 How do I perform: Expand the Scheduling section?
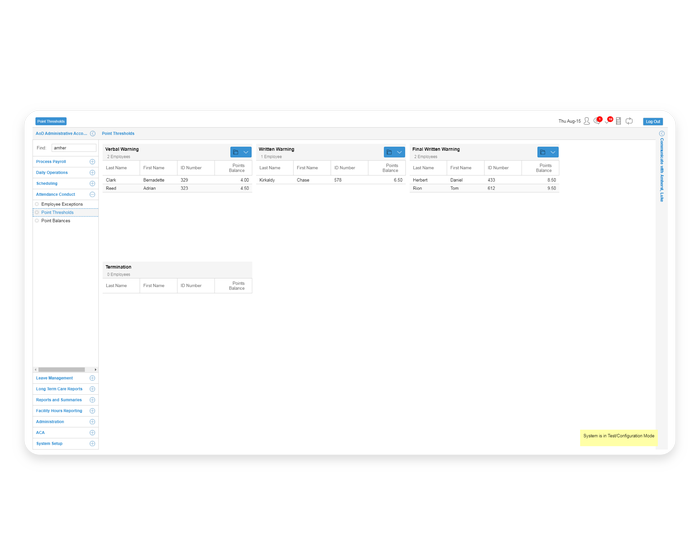[92, 184]
